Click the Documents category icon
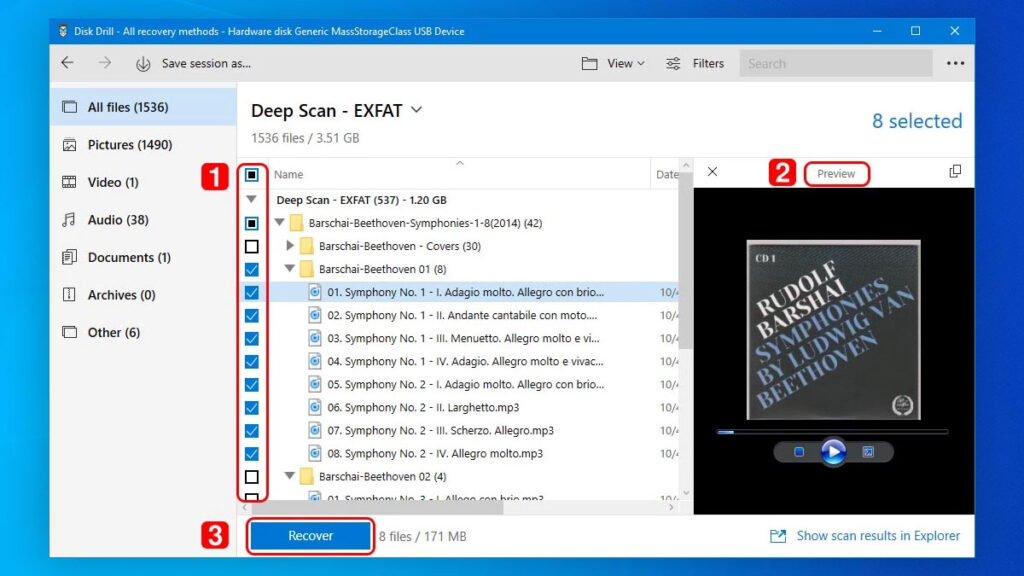This screenshot has height=576, width=1024. pyautogui.click(x=69, y=257)
